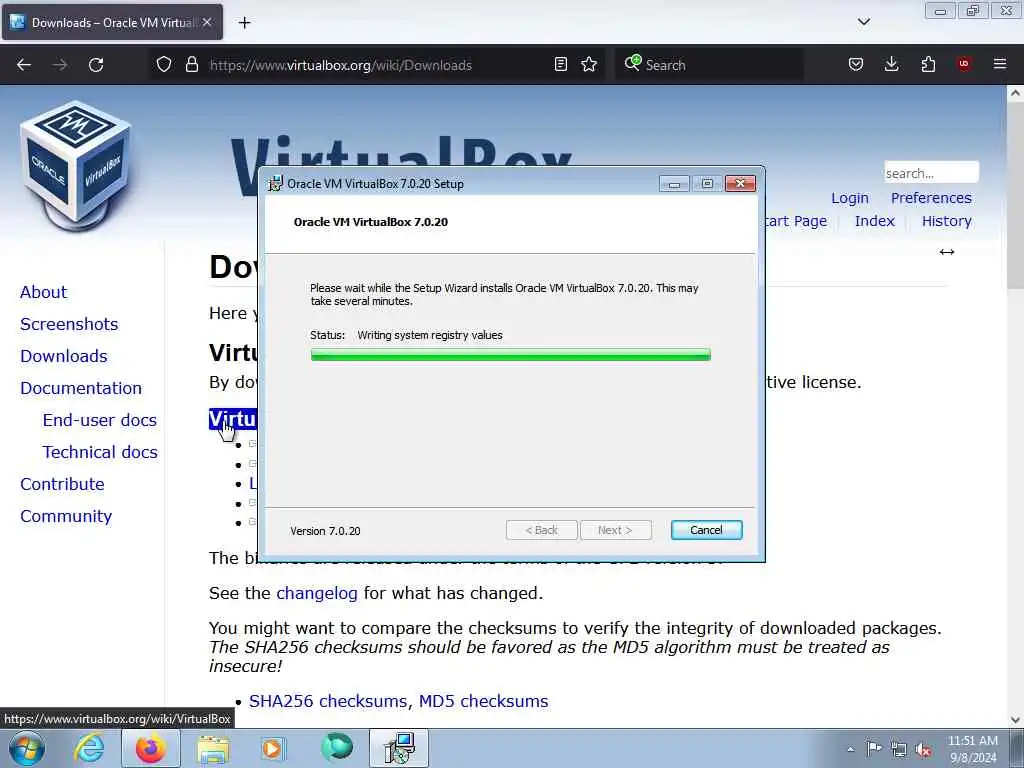Image resolution: width=1024 pixels, height=768 pixels.
Task: Open the SHA256 checksums link
Action: [x=330, y=701]
